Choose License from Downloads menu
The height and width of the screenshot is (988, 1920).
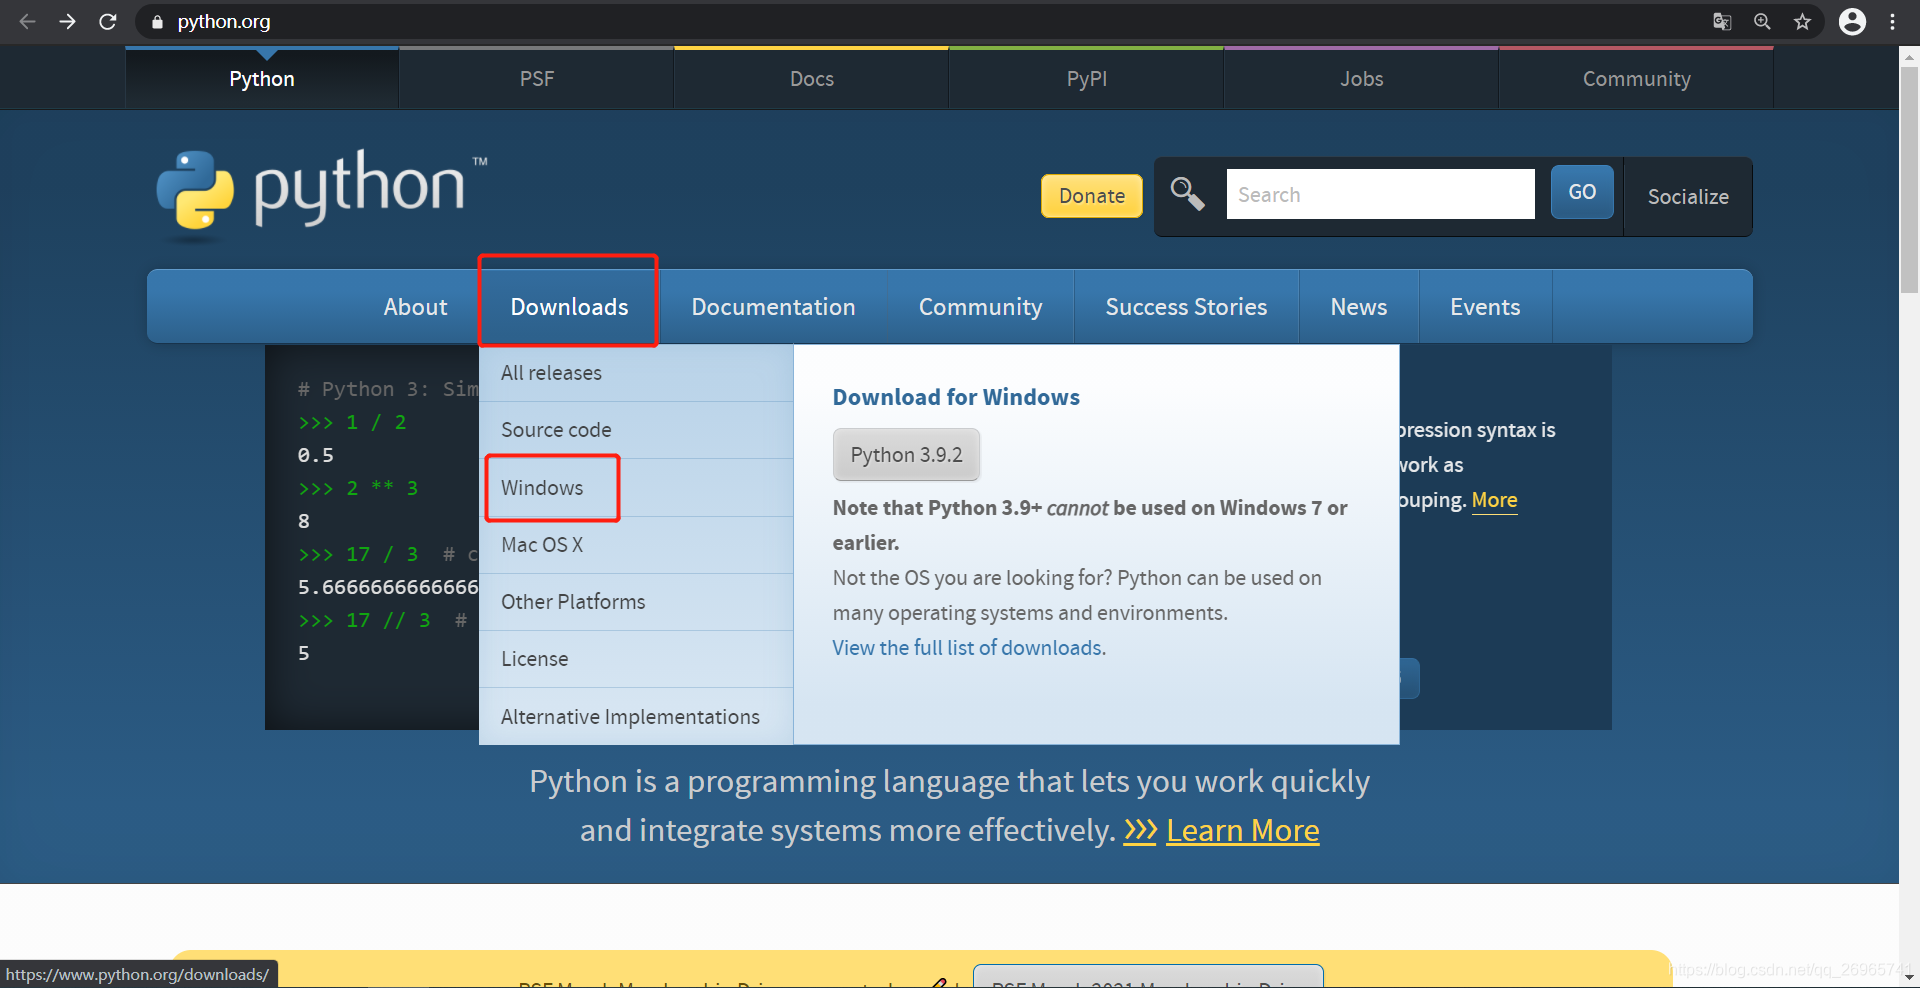point(636,659)
